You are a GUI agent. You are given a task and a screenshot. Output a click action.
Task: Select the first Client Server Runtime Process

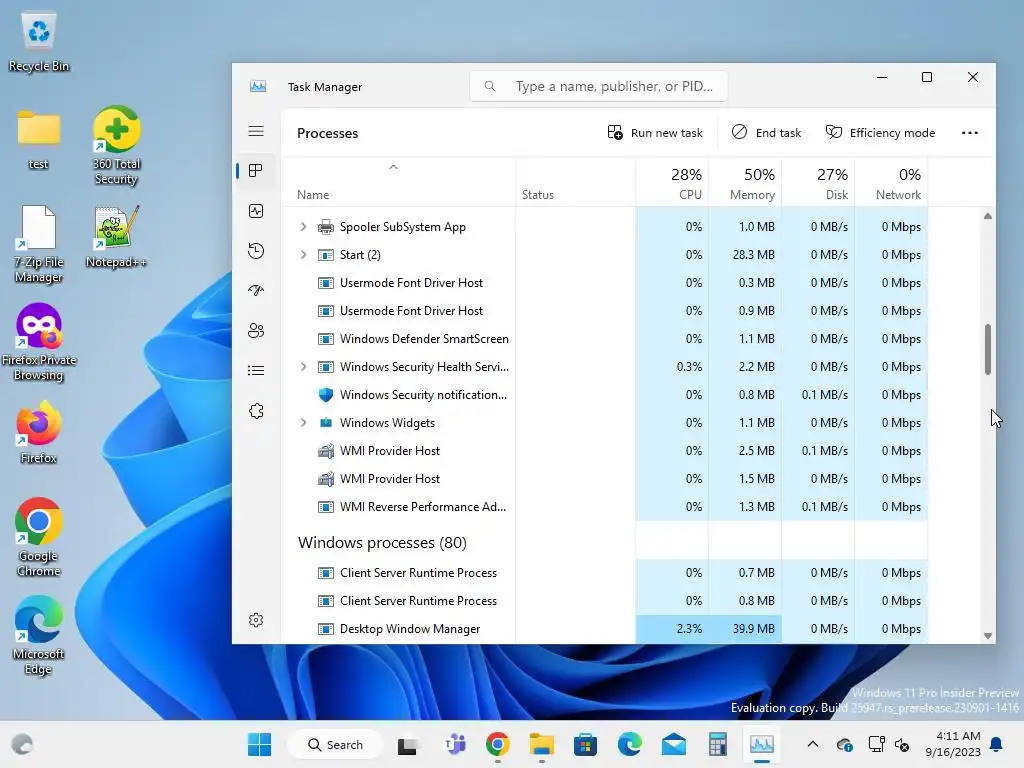605,572
